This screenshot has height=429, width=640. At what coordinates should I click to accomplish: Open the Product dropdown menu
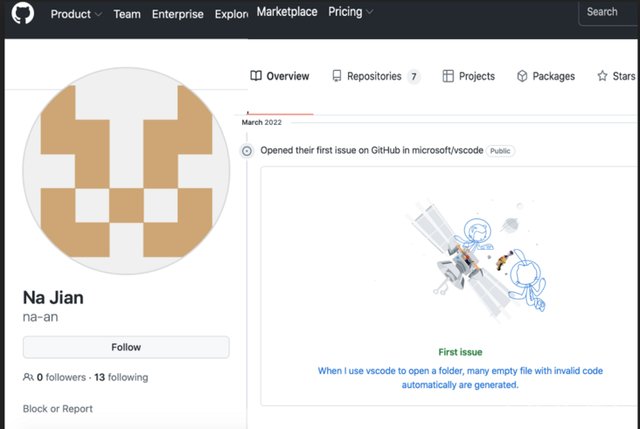point(76,14)
